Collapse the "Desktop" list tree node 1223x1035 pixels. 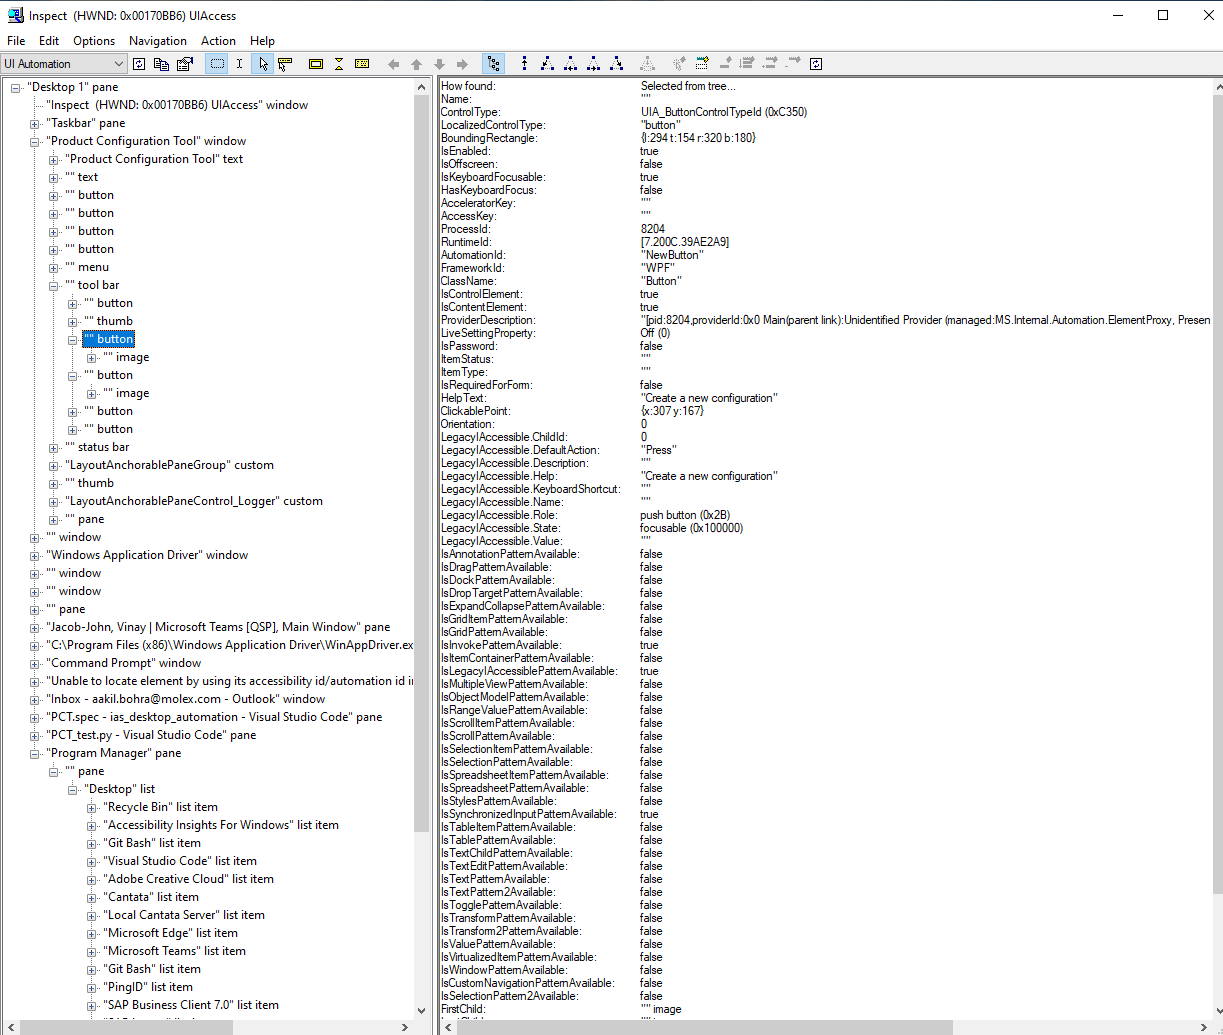point(71,788)
